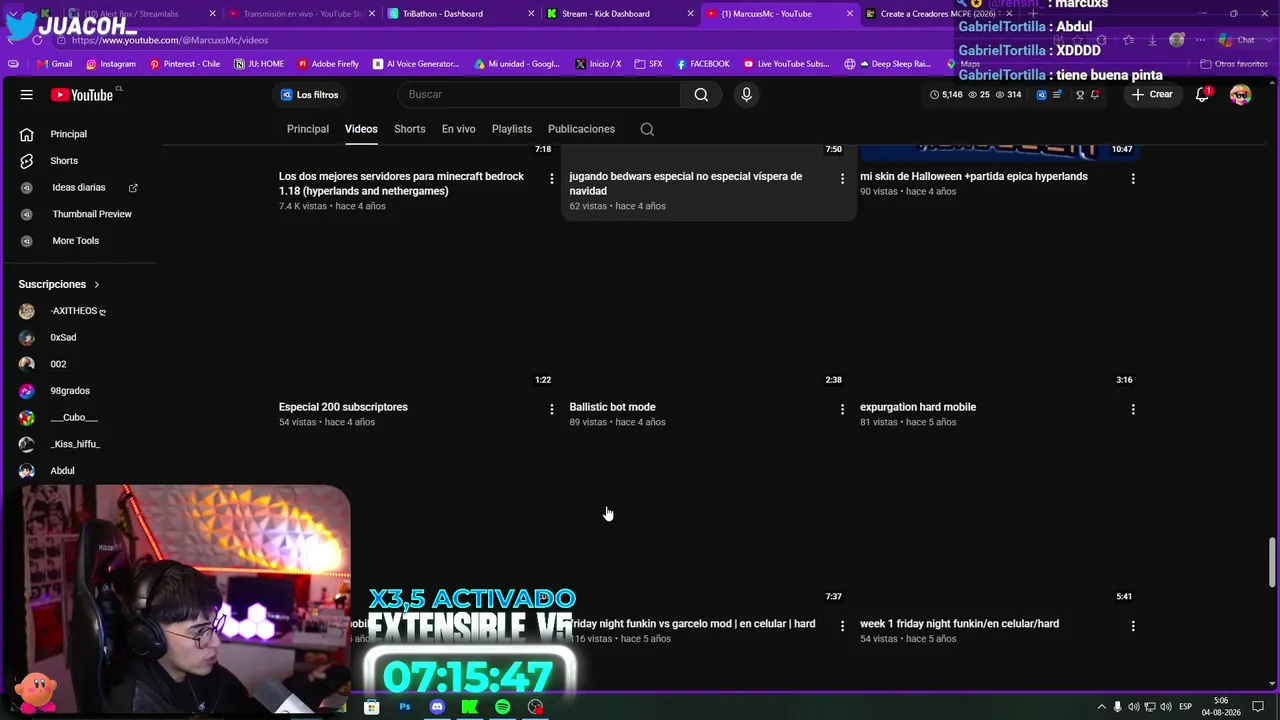The height and width of the screenshot is (720, 1280).
Task: Open options for 'garcelo mod' video
Action: click(842, 626)
